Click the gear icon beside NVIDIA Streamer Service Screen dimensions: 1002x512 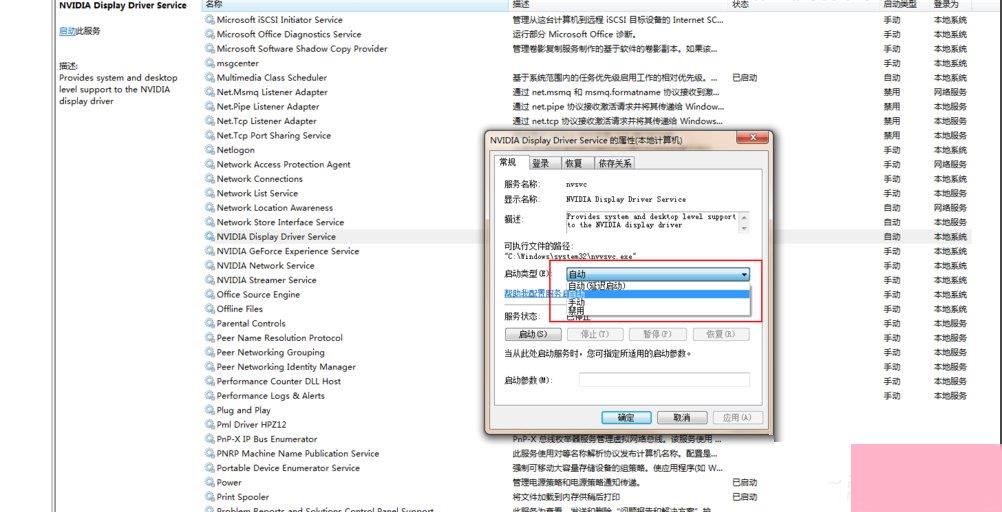210,280
